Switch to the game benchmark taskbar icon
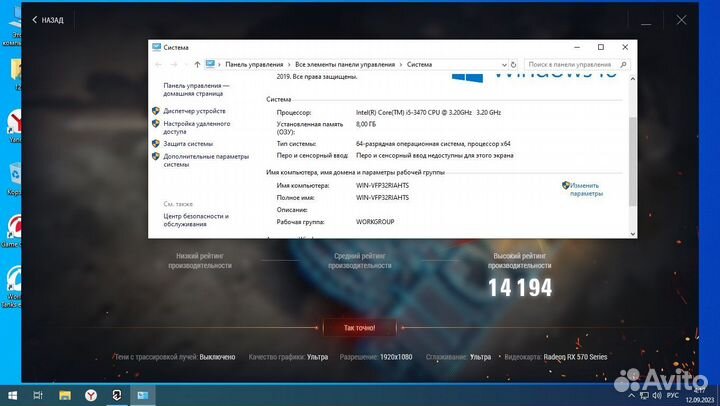 [117, 395]
